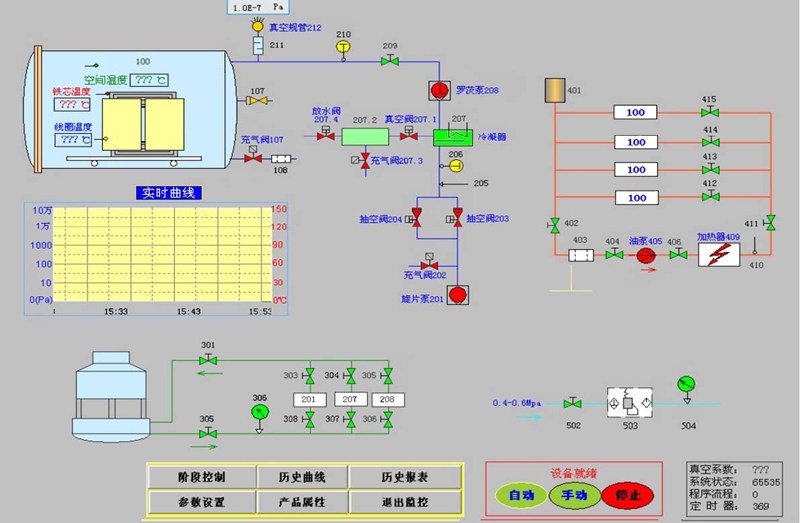Click the 208 pump cooling box
Viewport: 800px width, 523px height.
tap(388, 399)
